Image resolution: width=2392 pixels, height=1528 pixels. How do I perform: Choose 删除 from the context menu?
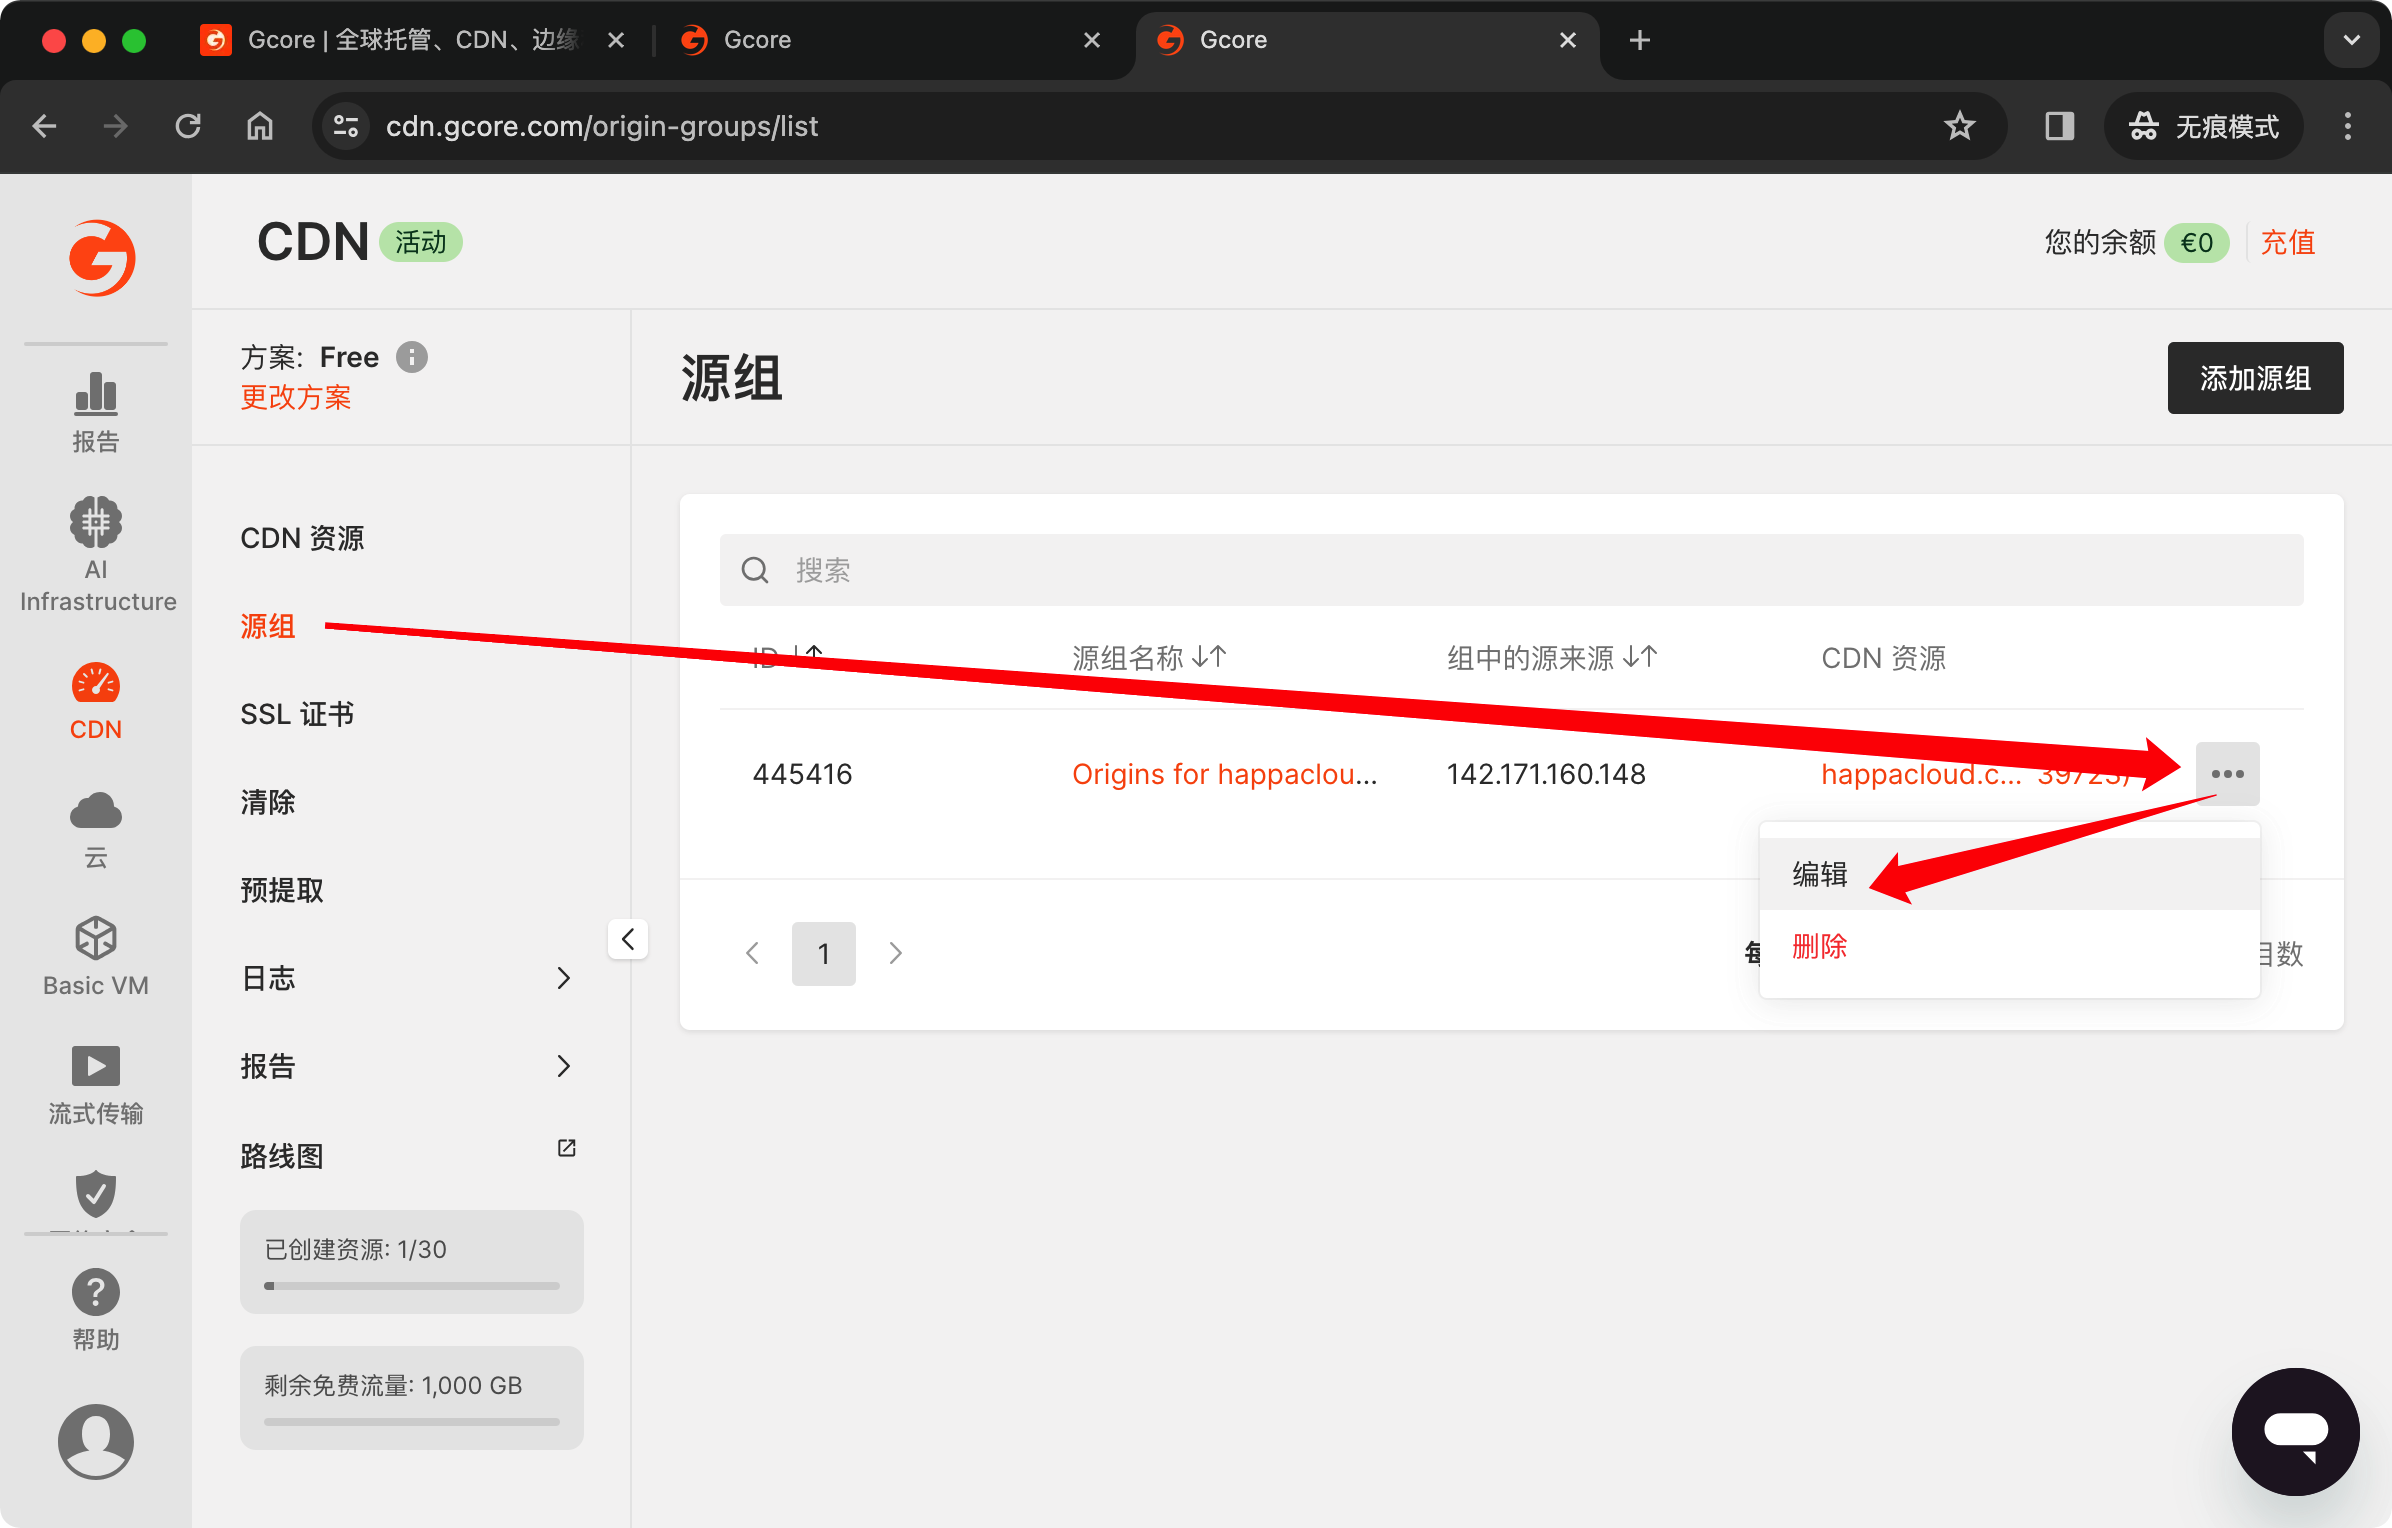pyautogui.click(x=2009, y=946)
